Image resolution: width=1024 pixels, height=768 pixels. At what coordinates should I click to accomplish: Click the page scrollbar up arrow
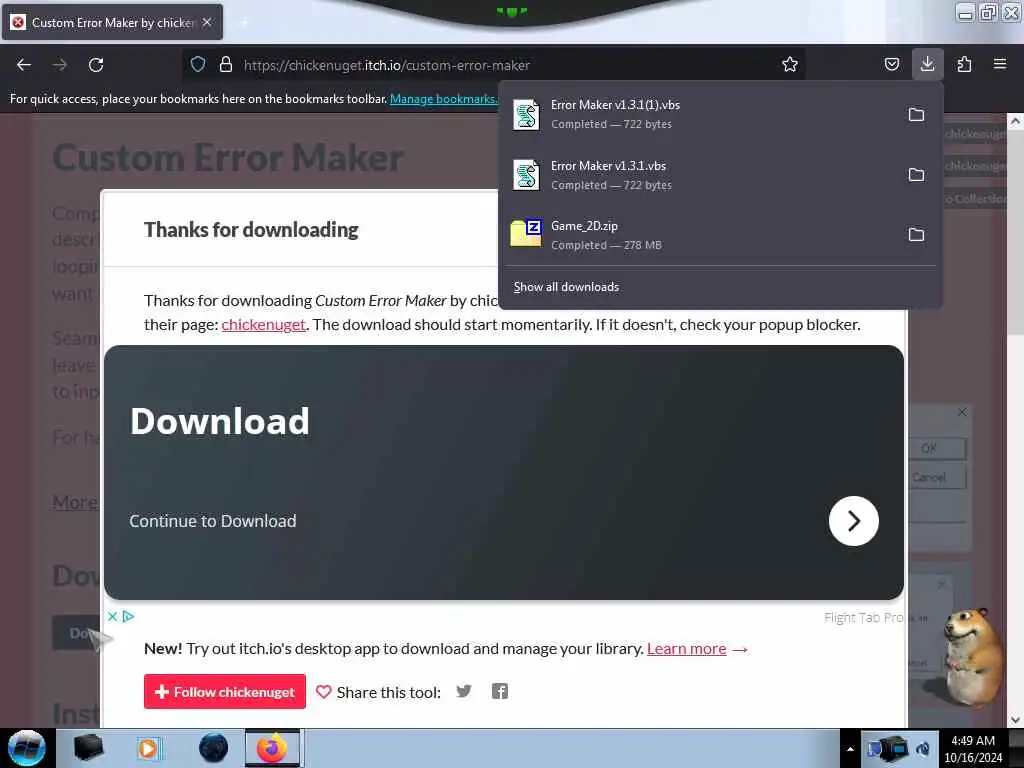(1015, 121)
